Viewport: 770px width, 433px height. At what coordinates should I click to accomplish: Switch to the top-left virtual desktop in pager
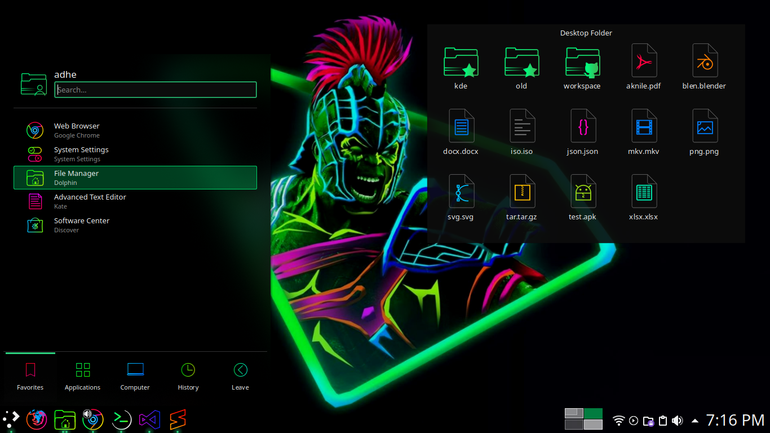[574, 413]
